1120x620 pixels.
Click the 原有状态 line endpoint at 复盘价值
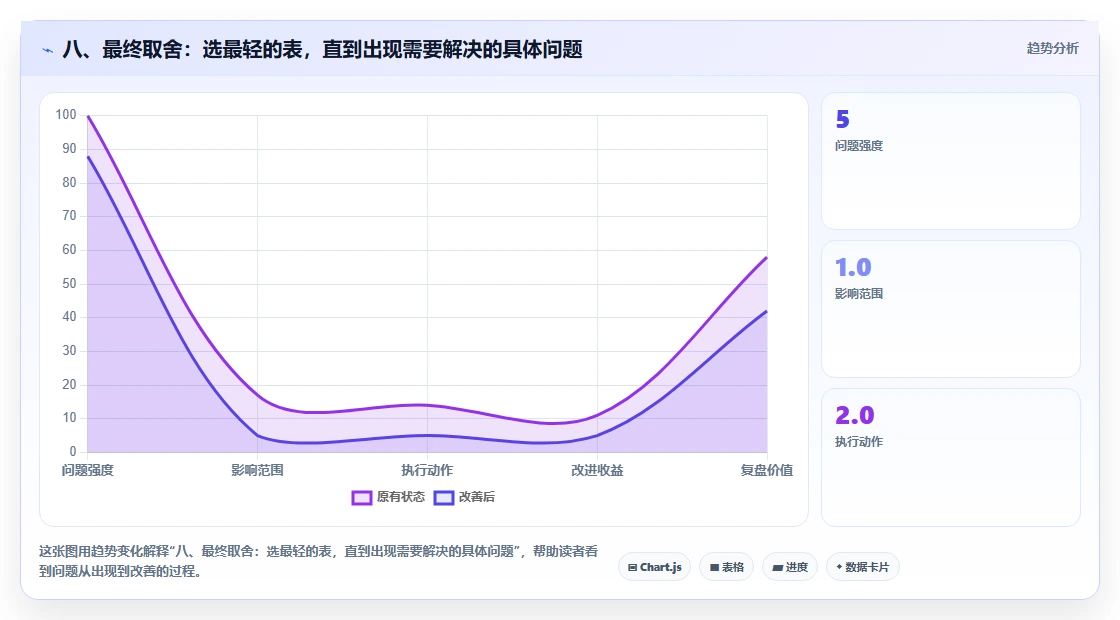click(766, 257)
